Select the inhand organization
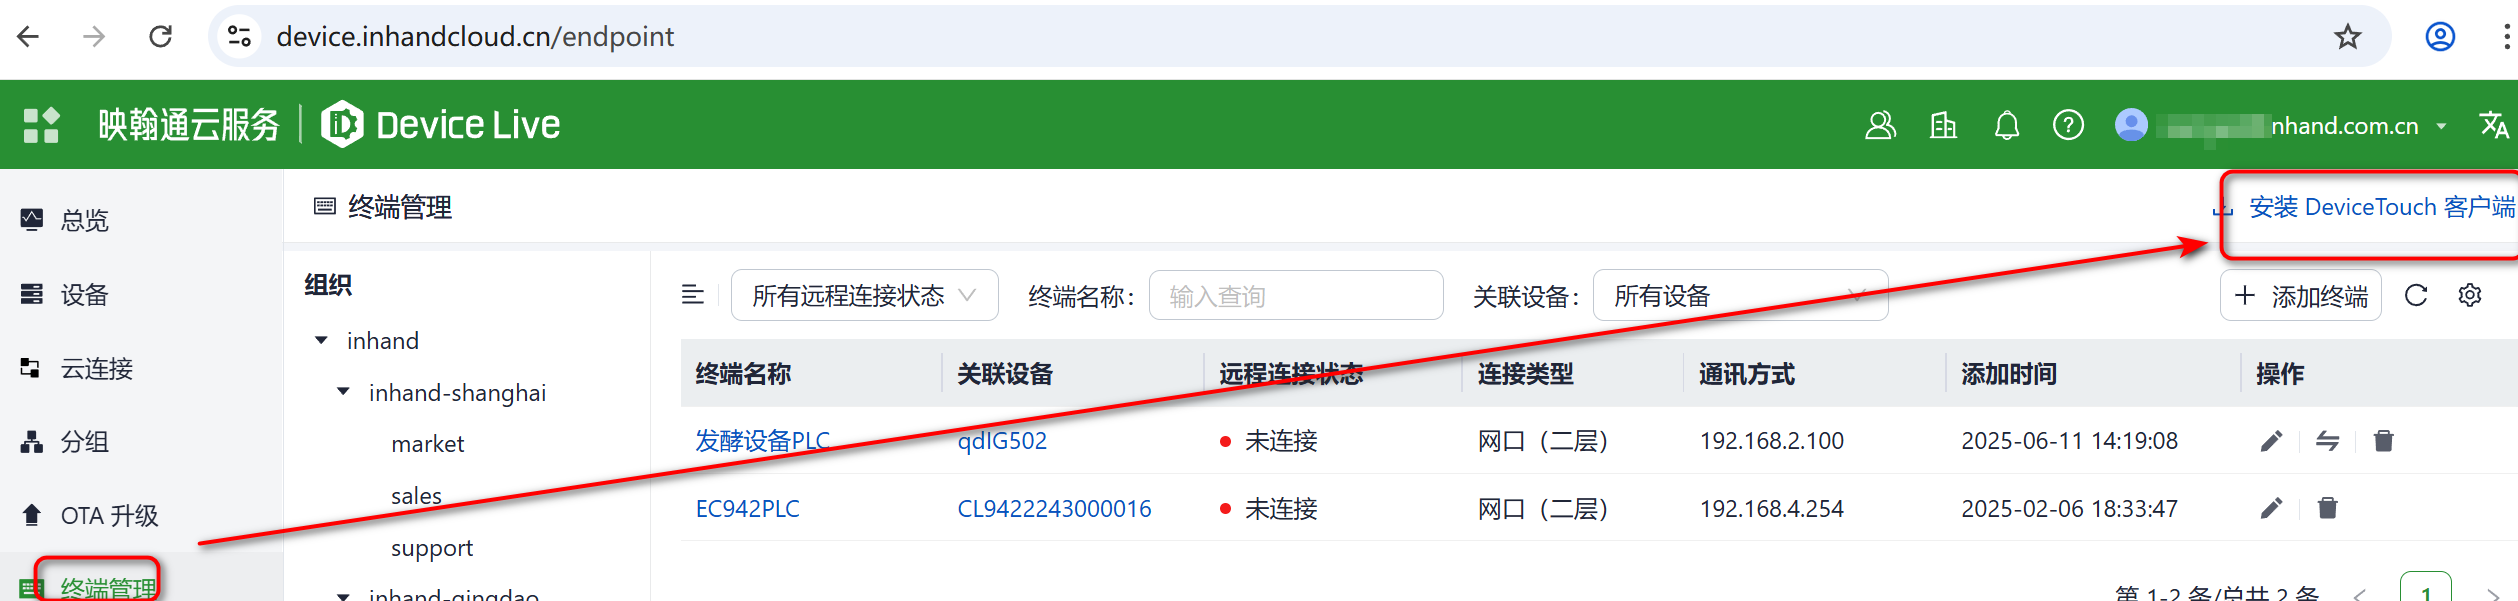This screenshot has height=601, width=2518. [383, 341]
